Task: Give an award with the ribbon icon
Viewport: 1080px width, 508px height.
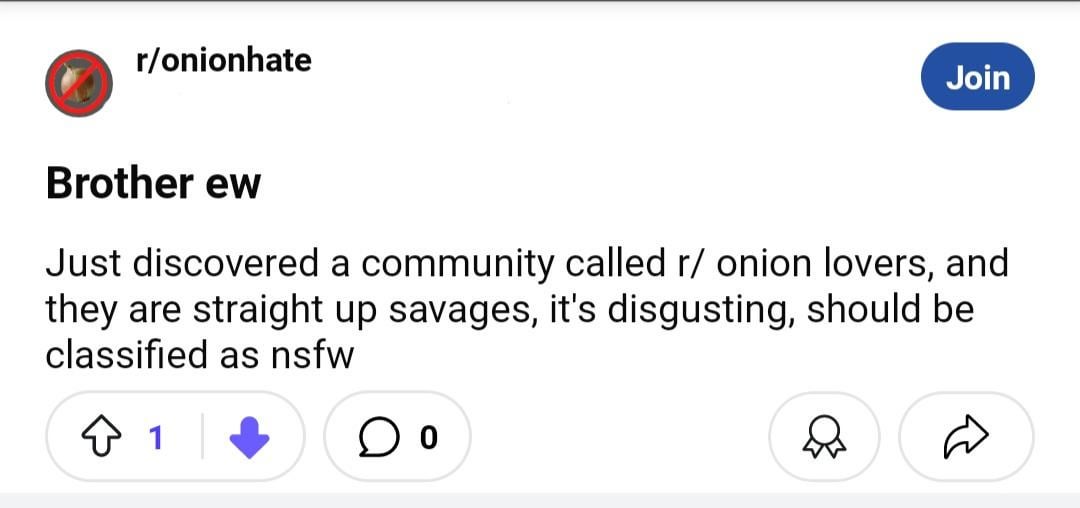Action: point(824,437)
